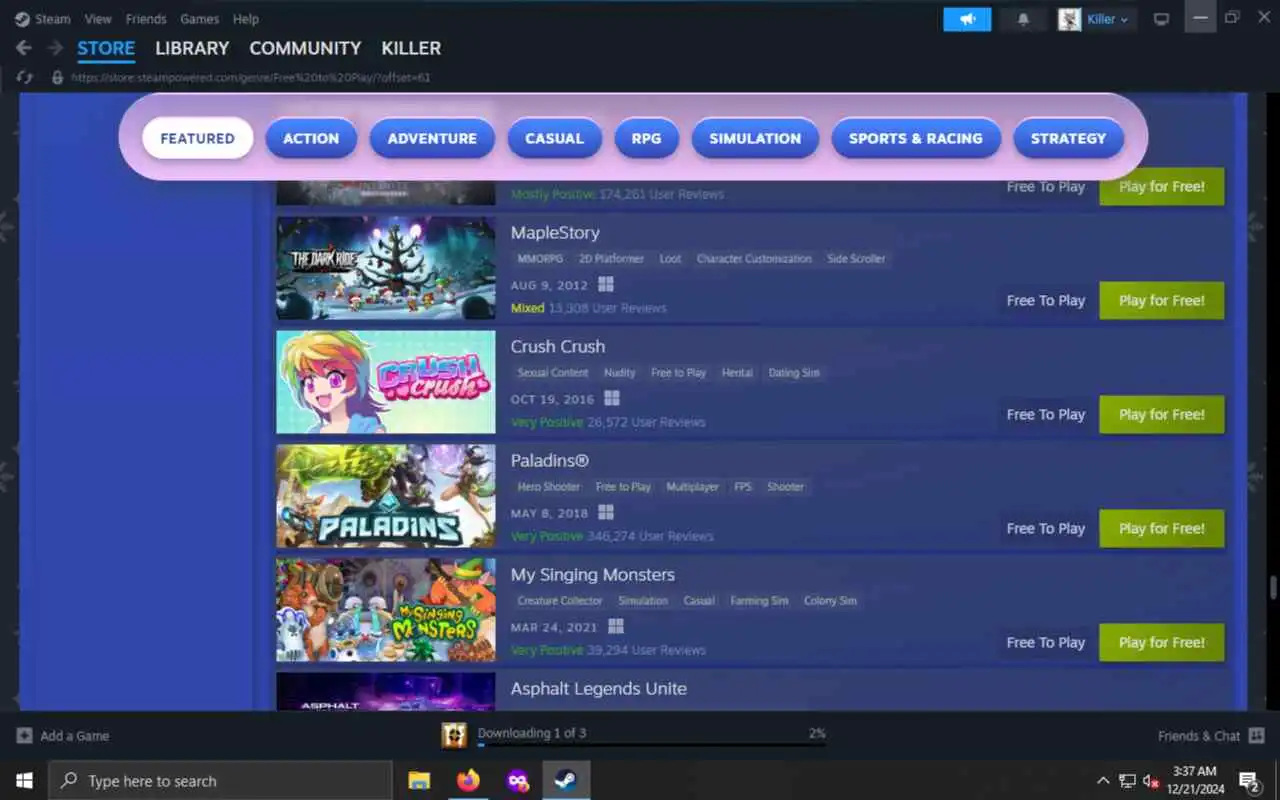Viewport: 1280px width, 800px height.
Task: Click the page vertical scrollbar thumb
Action: 1273,587
